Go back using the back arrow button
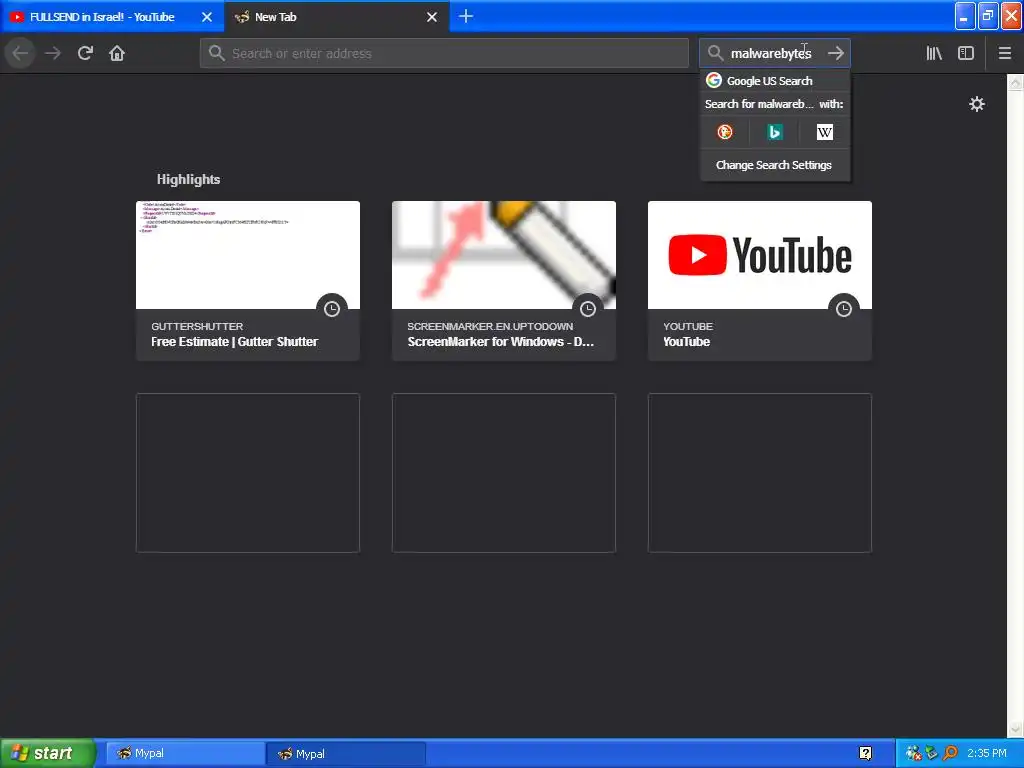This screenshot has width=1024, height=768. (20, 53)
